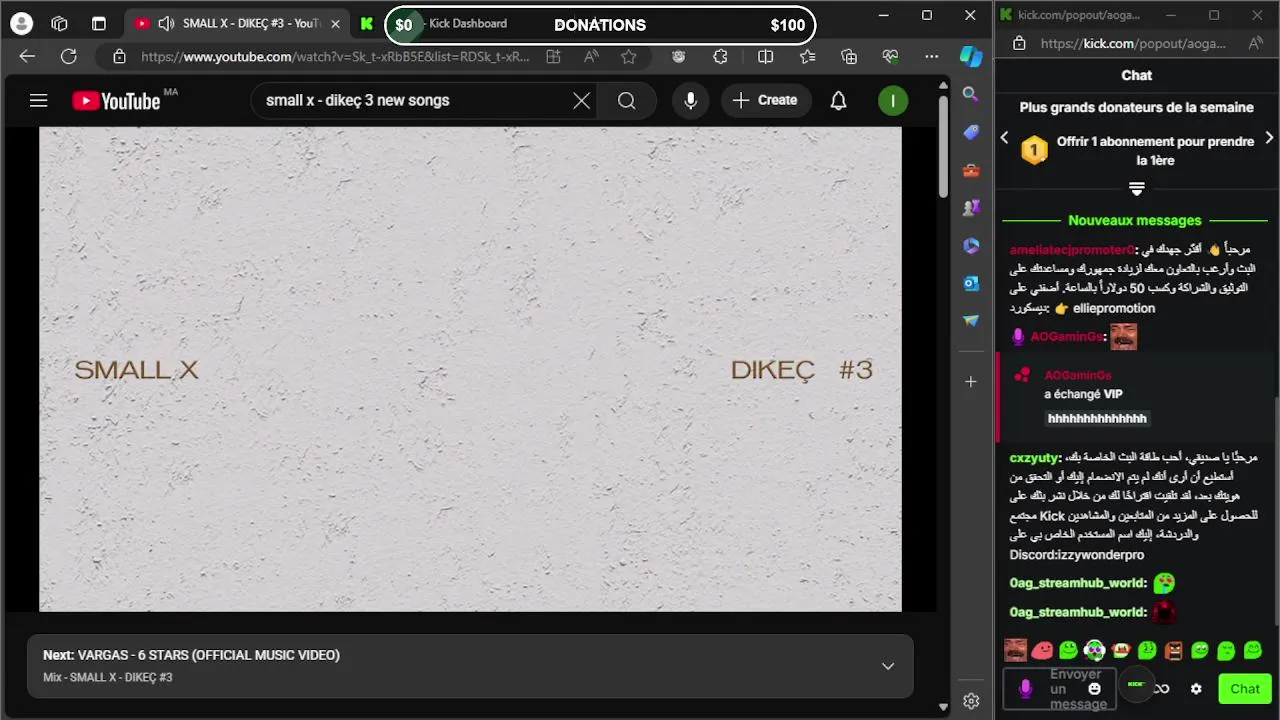This screenshot has width=1280, height=720.
Task: Open the Offrir 1 abonnement link
Action: tap(1155, 151)
